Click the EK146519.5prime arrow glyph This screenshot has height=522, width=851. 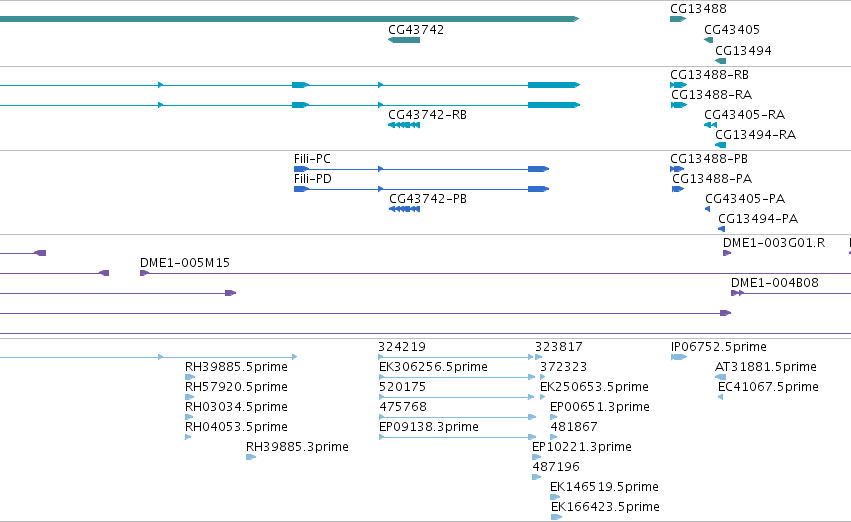[x=555, y=498]
